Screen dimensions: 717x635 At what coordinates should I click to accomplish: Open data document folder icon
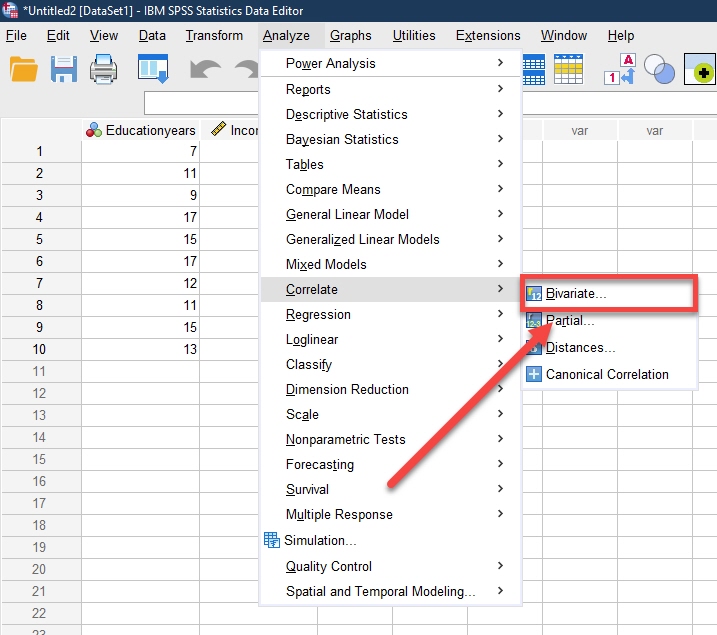pos(23,69)
